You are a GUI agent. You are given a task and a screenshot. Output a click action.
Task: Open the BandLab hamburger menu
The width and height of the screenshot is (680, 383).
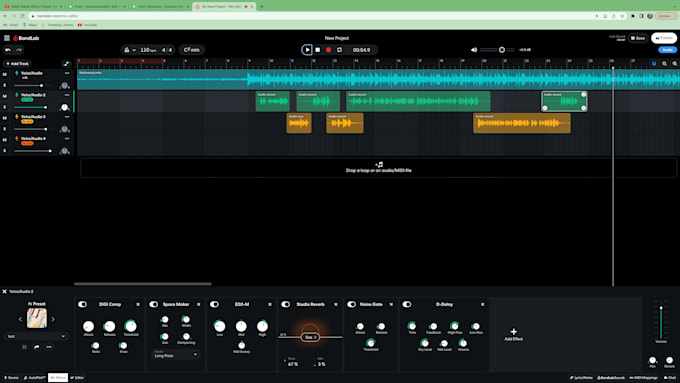click(x=7, y=38)
